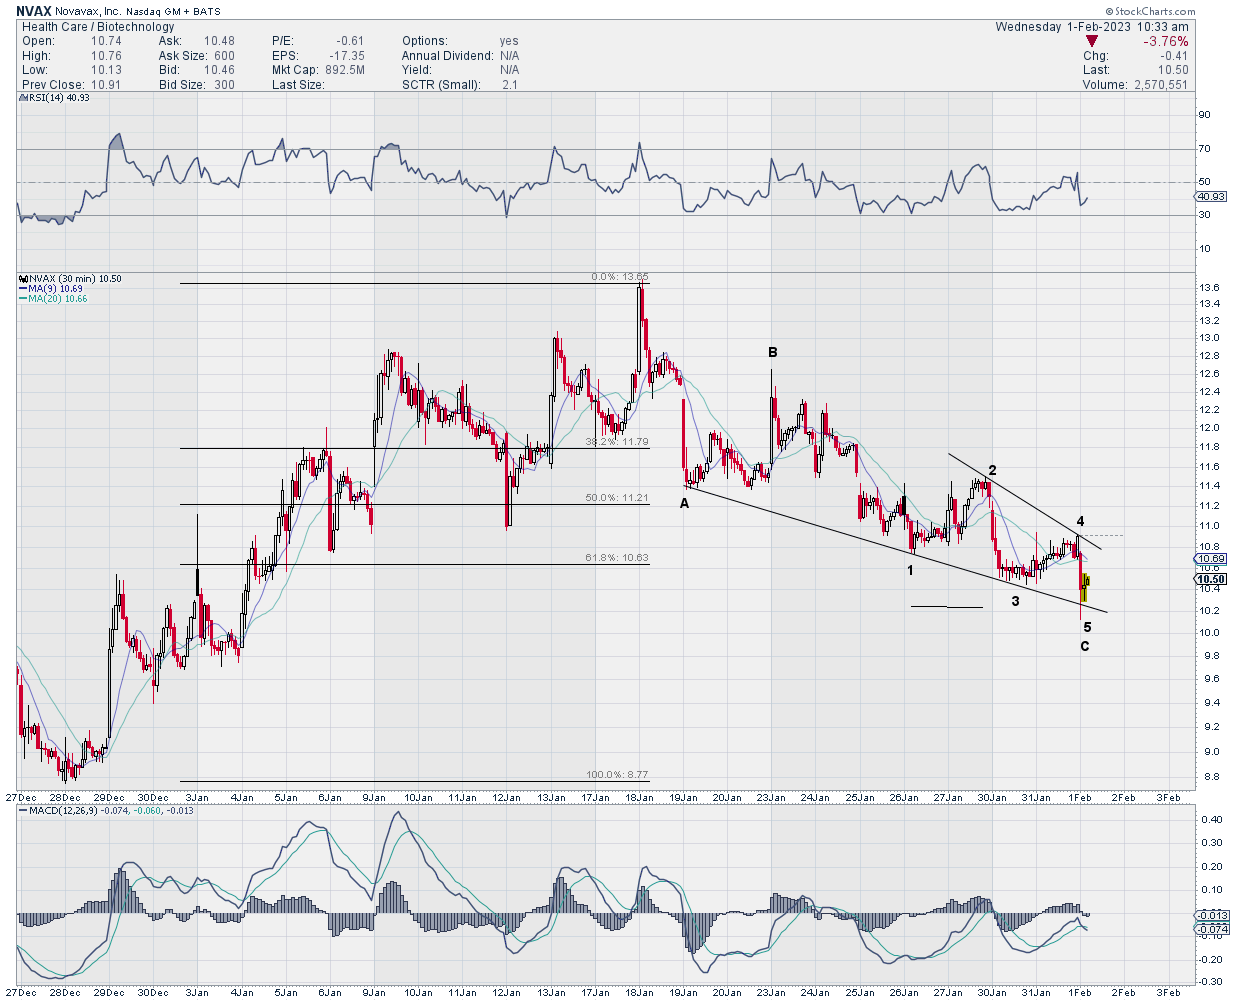The width and height of the screenshot is (1240, 1001).
Task: Click the 10.69 price tag on right axis
Action: (x=1211, y=559)
